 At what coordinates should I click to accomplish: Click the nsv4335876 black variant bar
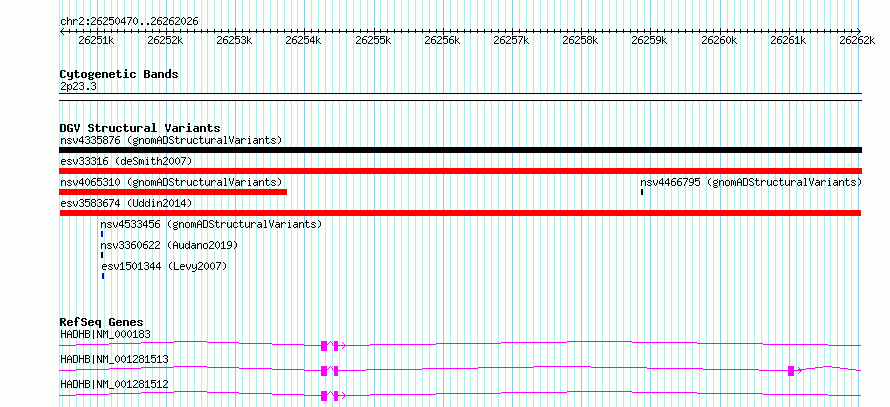point(460,150)
